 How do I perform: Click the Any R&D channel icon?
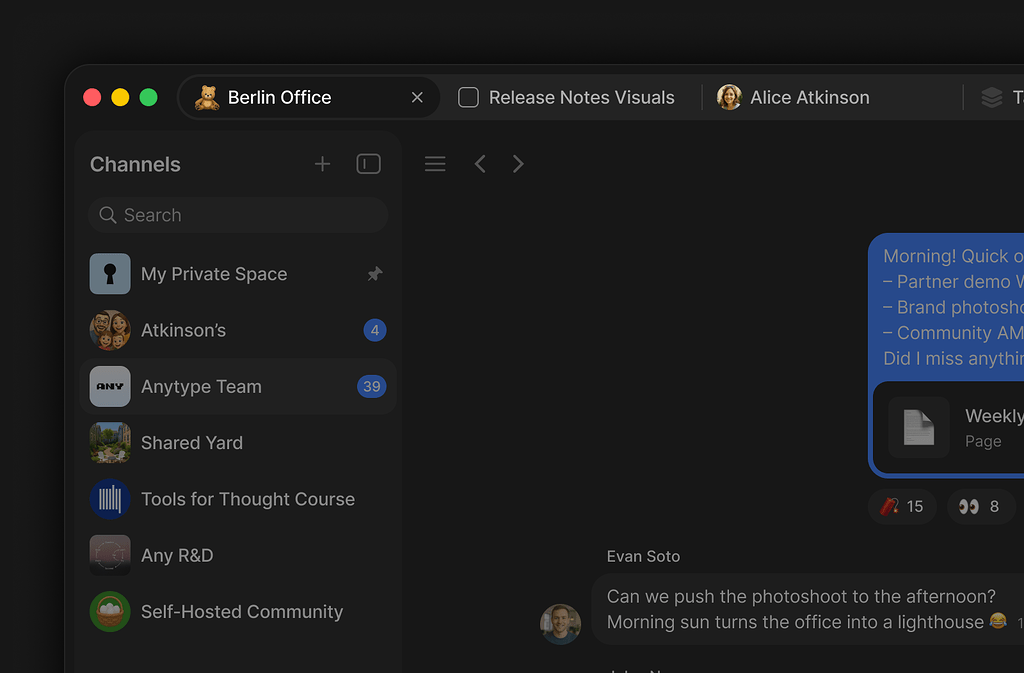tap(110, 555)
